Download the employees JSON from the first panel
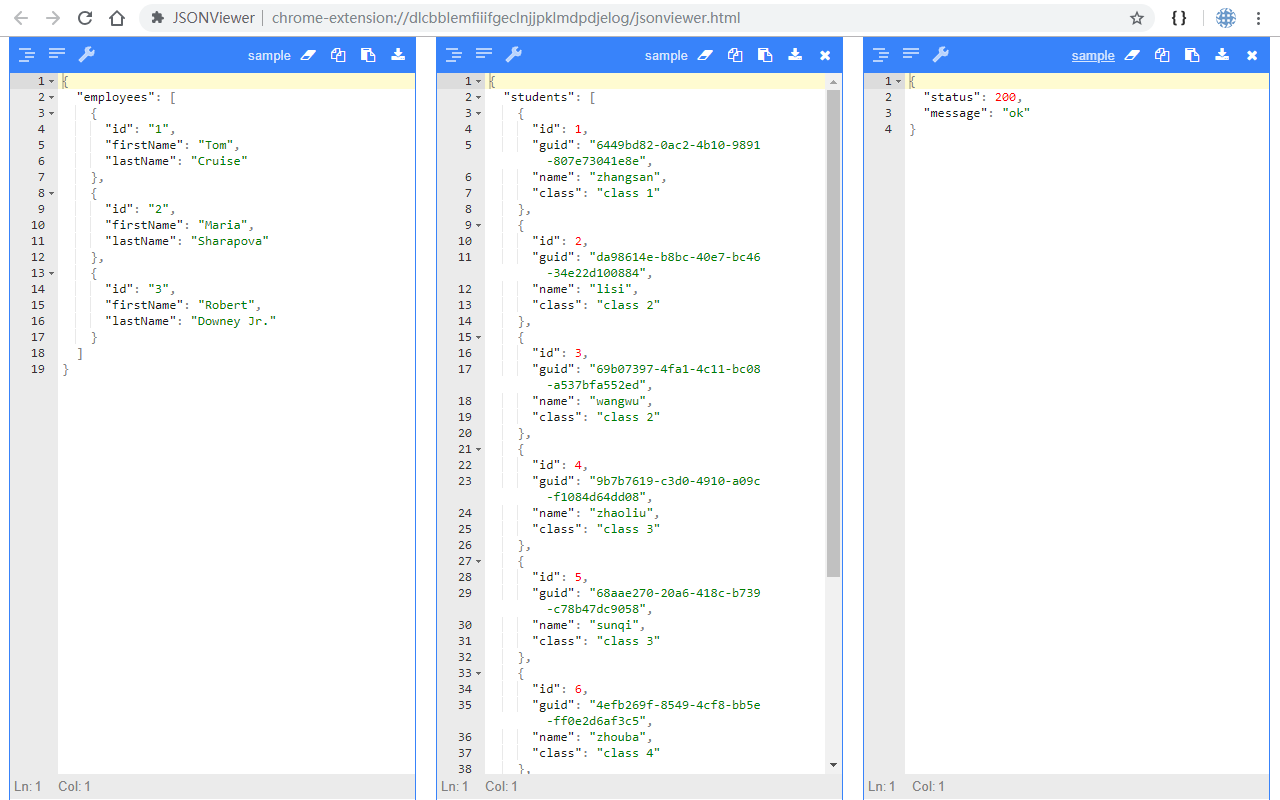The image size is (1280, 800). click(397, 55)
